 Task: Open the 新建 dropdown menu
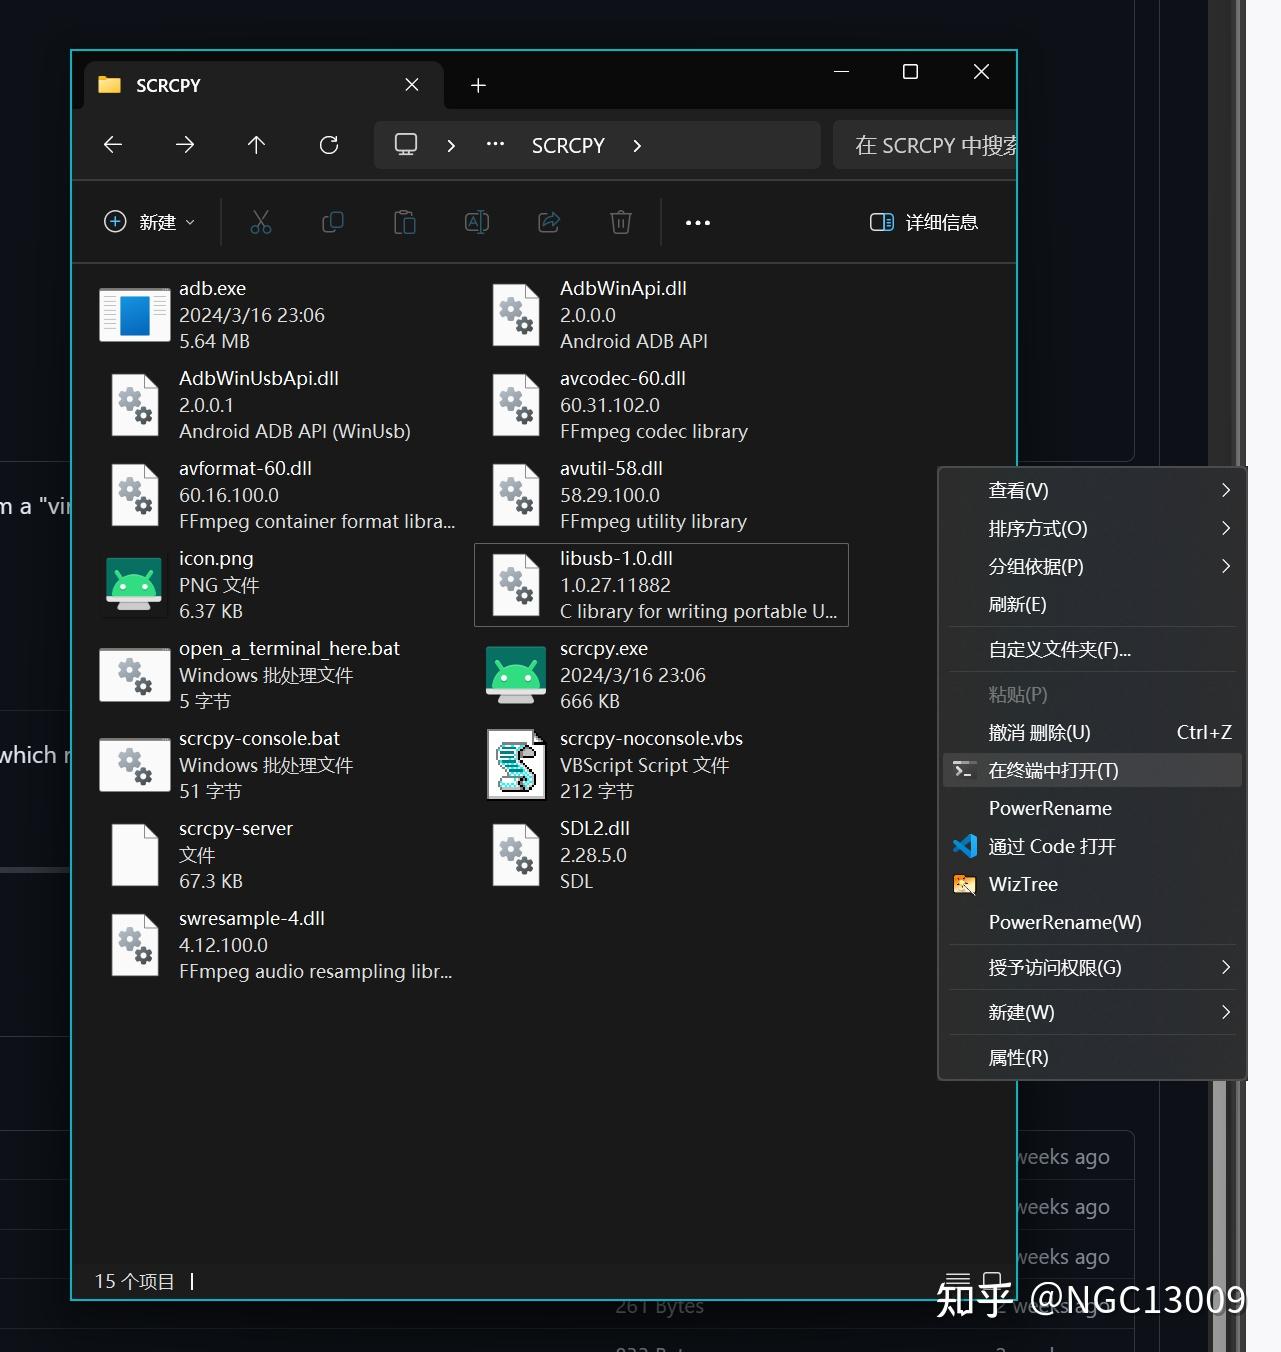click(148, 222)
